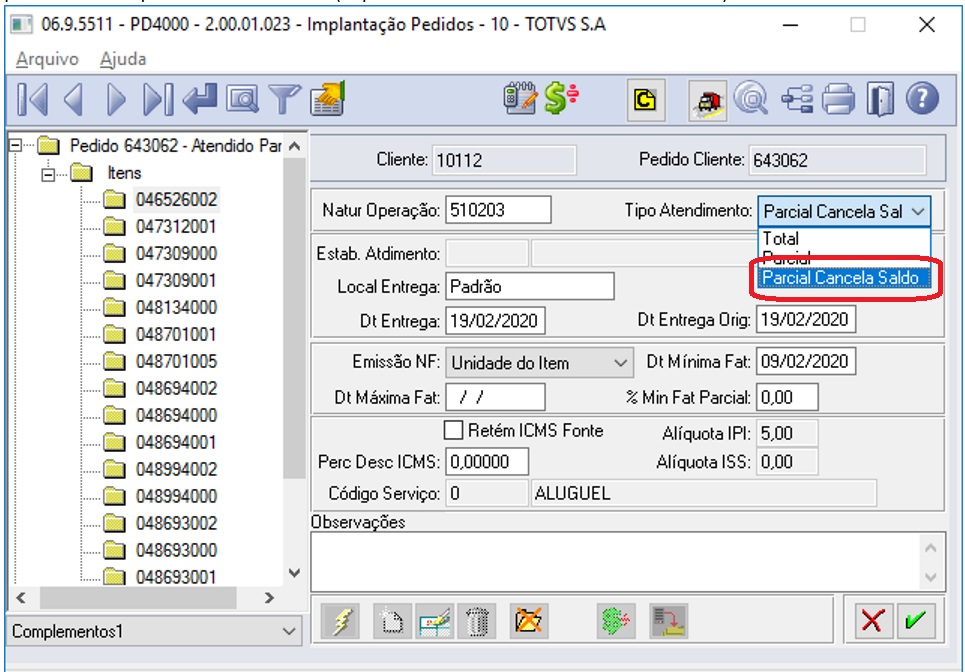Click the magnifier at-sign query icon

click(x=751, y=100)
